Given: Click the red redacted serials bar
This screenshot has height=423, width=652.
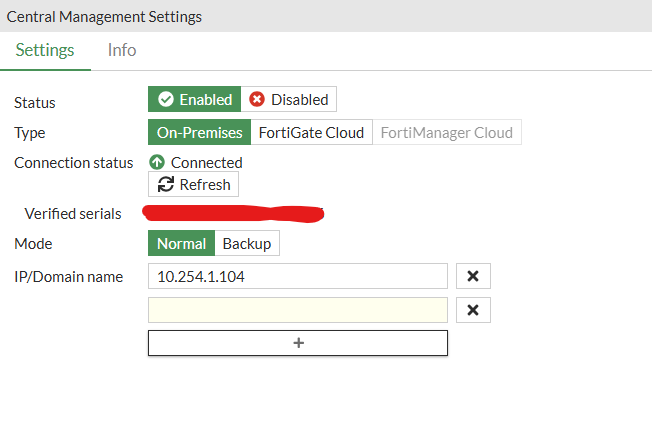Looking at the screenshot, I should pos(233,213).
